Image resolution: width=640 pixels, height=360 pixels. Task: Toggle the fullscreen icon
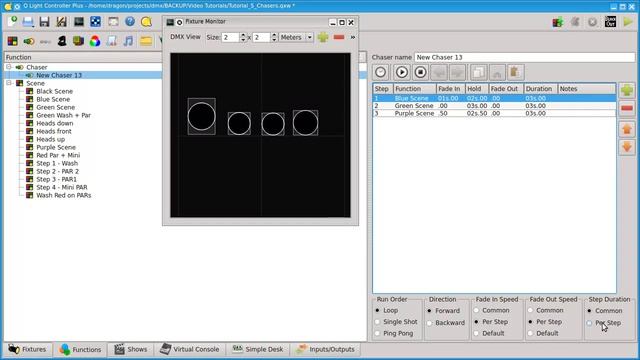tap(113, 21)
